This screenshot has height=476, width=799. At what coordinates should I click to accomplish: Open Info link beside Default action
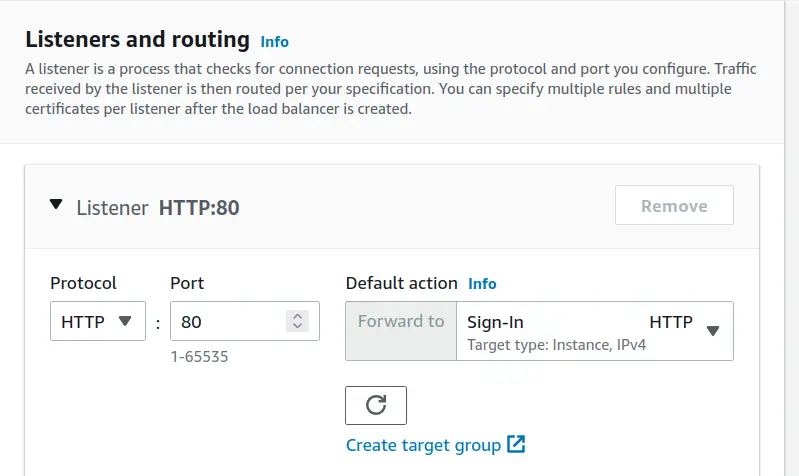pyautogui.click(x=482, y=284)
